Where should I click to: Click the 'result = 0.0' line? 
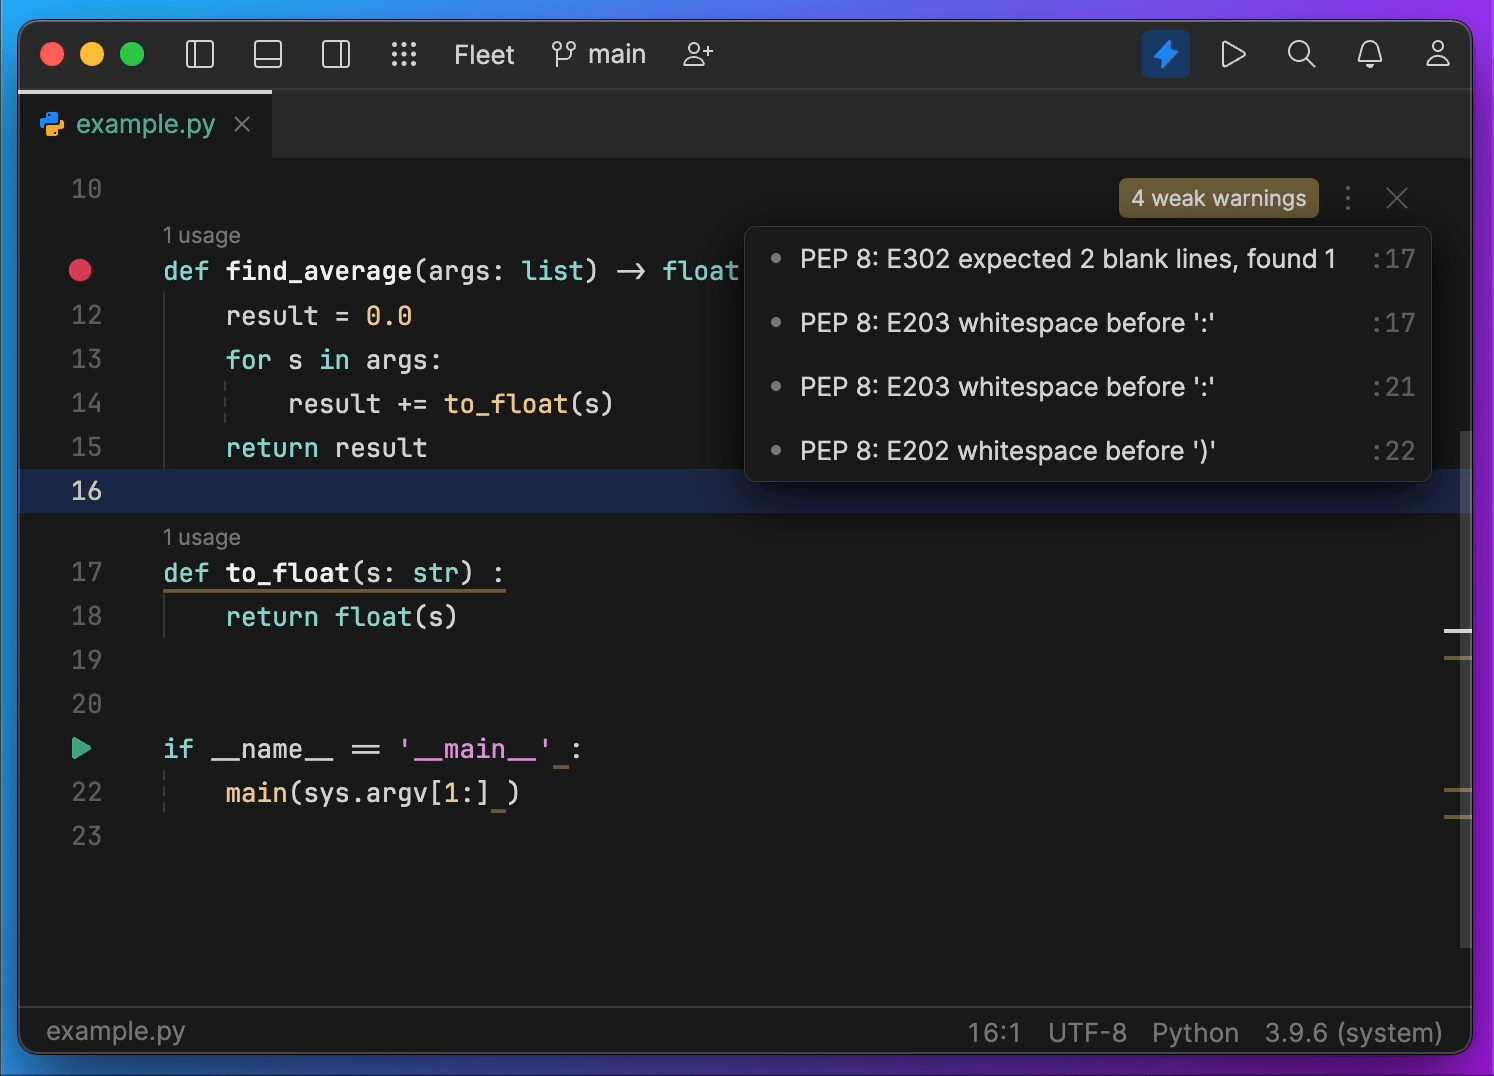coord(319,316)
